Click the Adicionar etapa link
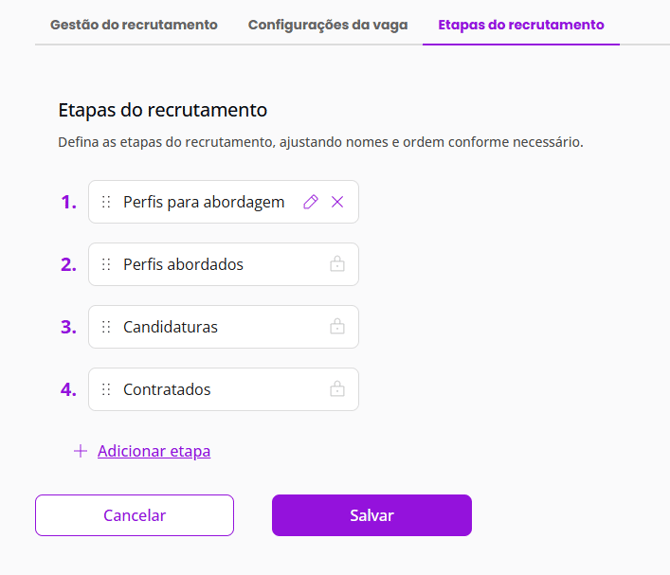 pos(154,451)
